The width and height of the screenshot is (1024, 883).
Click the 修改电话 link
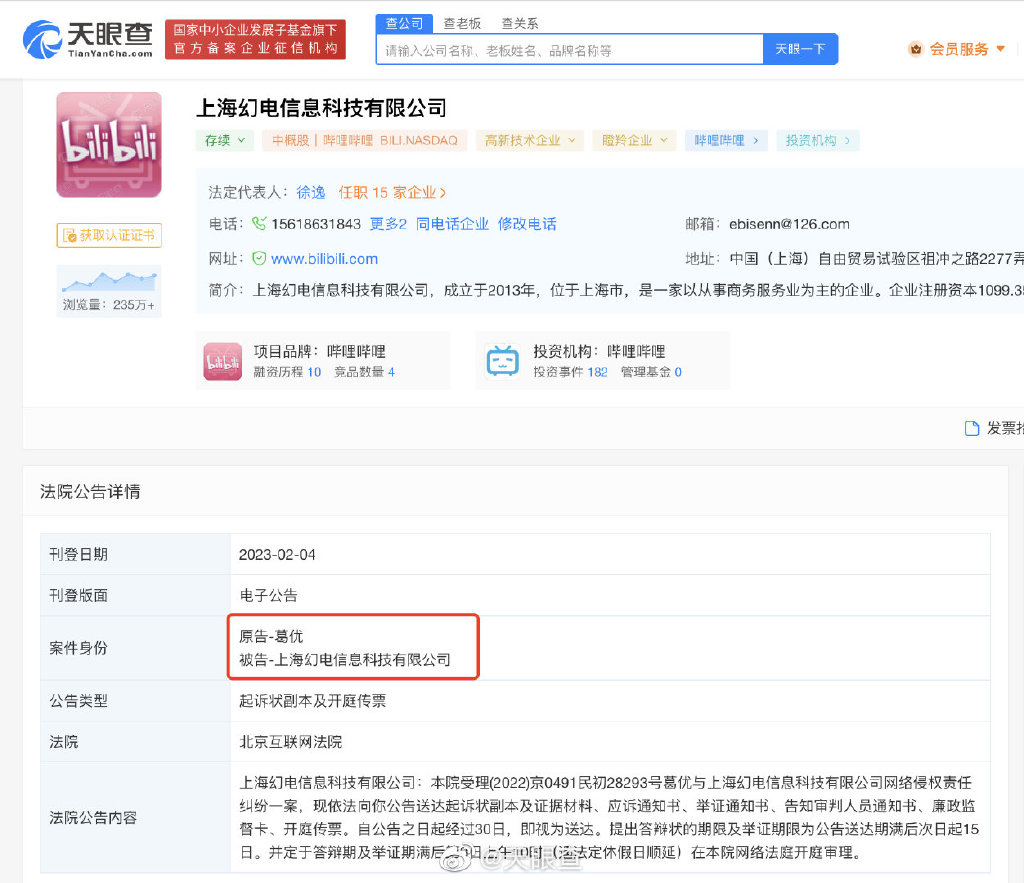tap(527, 224)
